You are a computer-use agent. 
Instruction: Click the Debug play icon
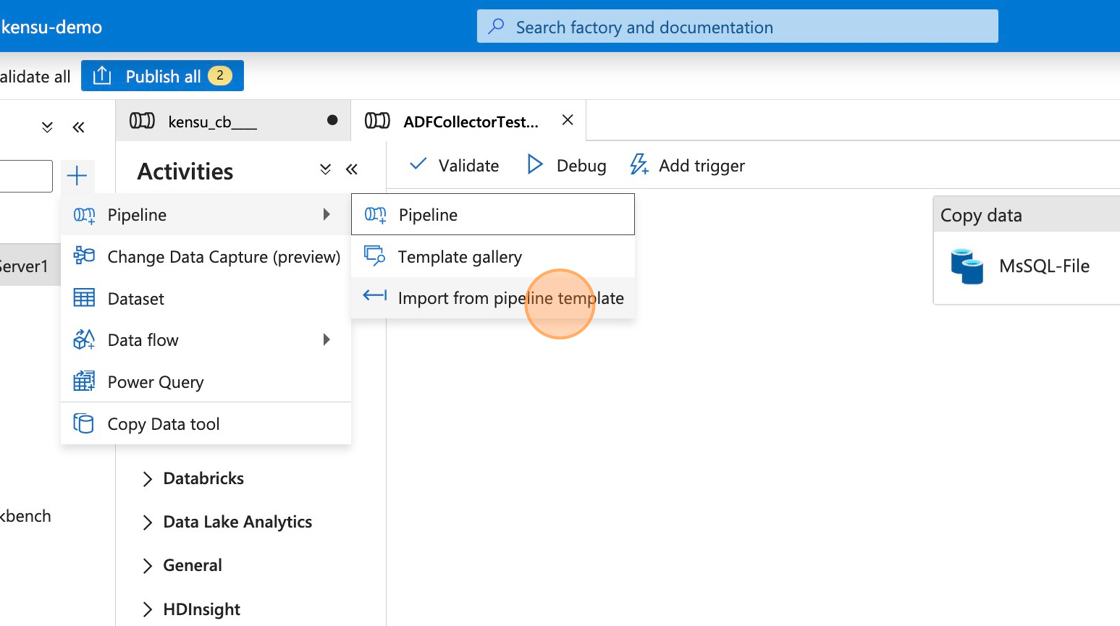click(x=534, y=165)
